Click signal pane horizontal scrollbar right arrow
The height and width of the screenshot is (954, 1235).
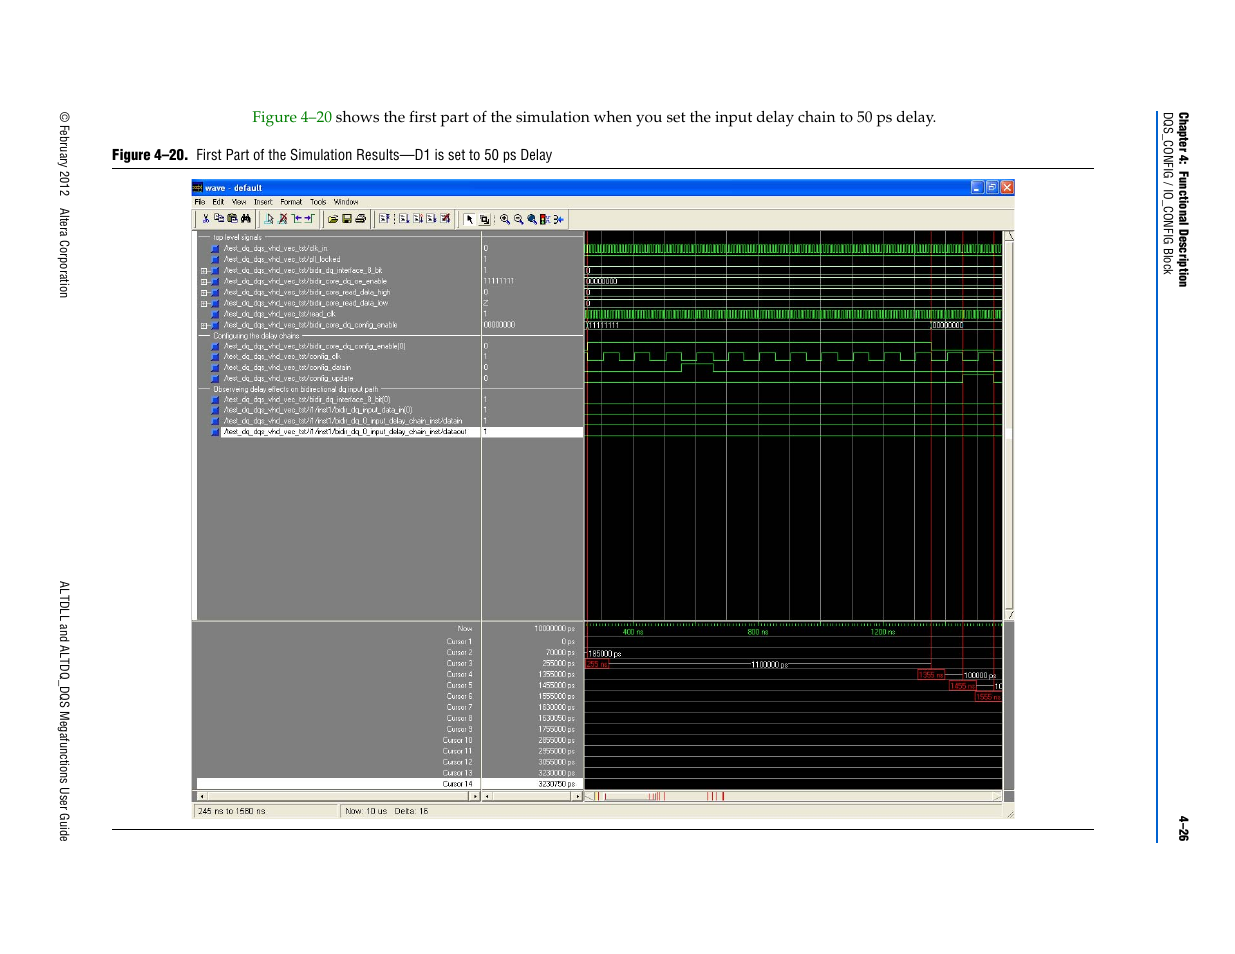pos(475,796)
